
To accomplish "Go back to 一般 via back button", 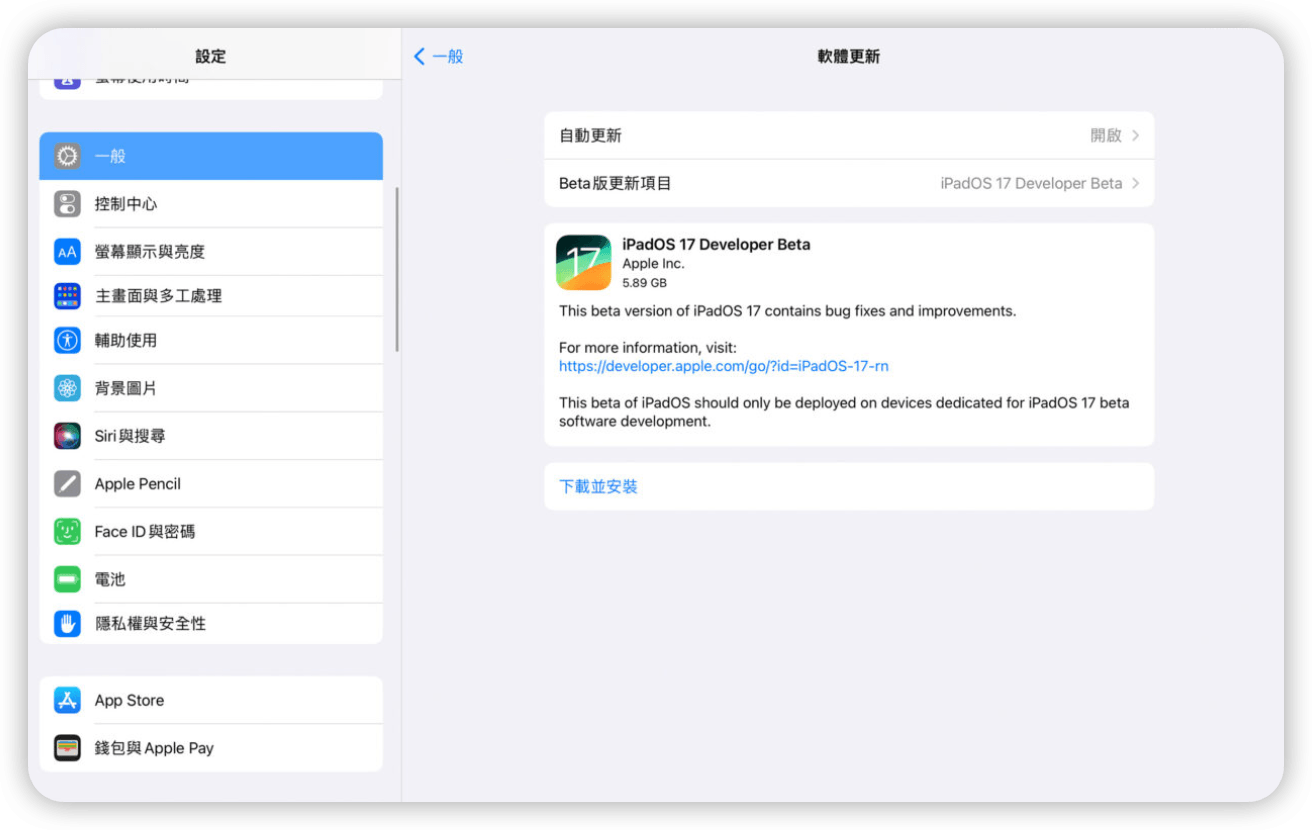I will click(x=439, y=57).
